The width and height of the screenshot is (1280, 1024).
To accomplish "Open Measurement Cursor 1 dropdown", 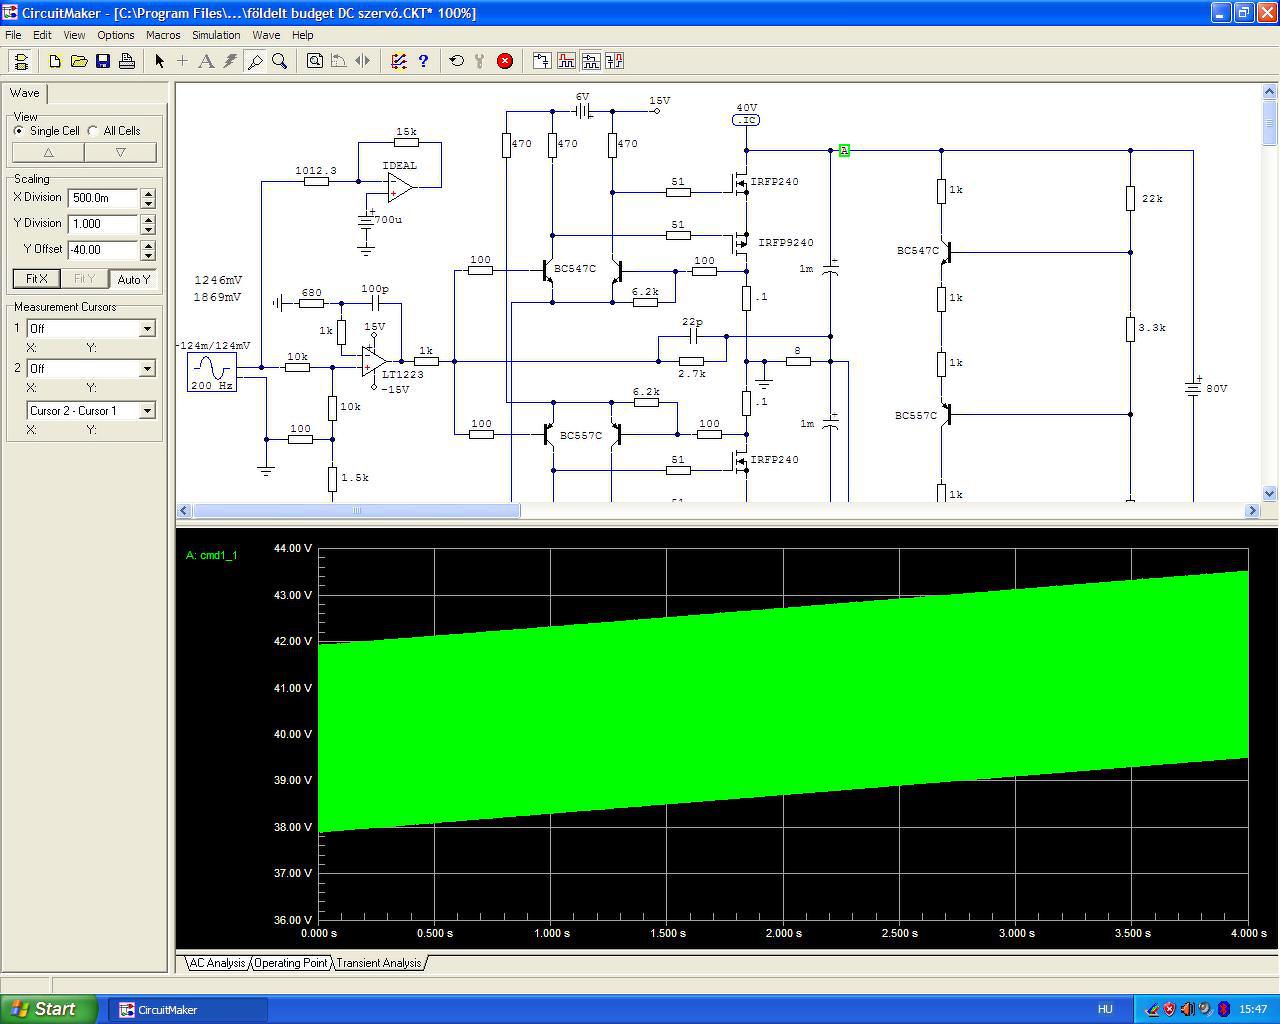I will point(147,329).
